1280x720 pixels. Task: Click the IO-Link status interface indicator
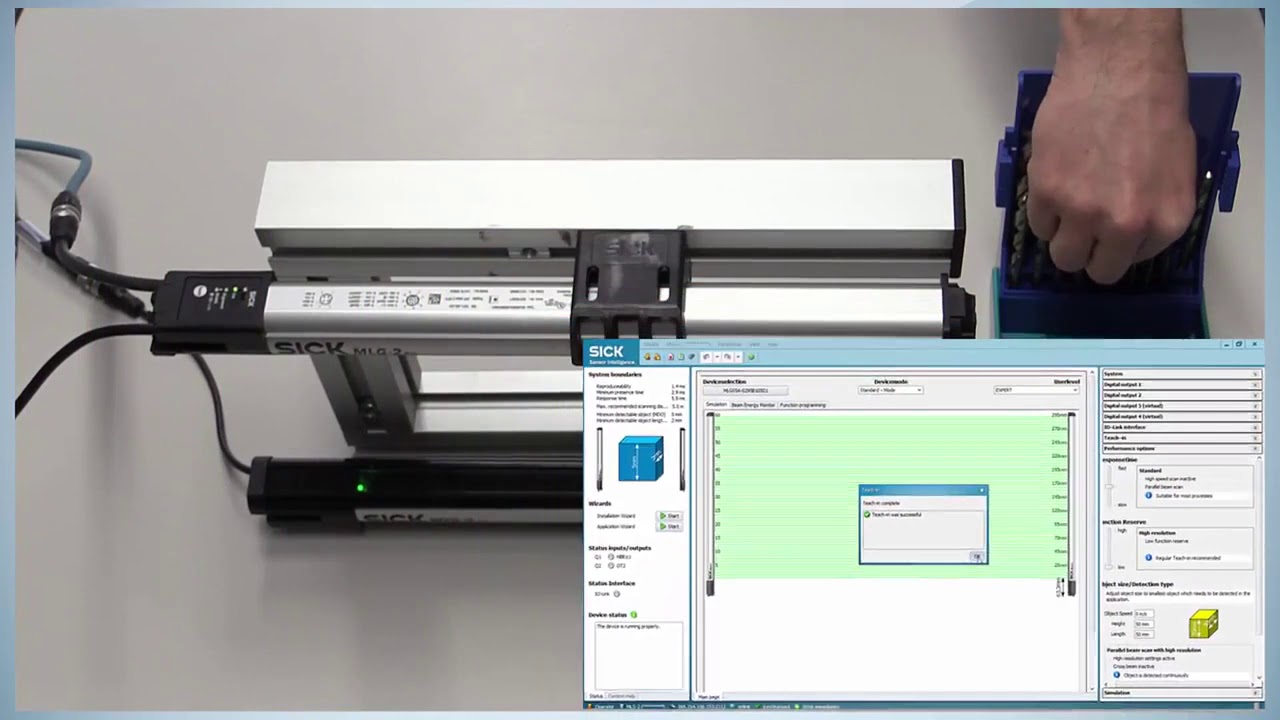coord(617,594)
